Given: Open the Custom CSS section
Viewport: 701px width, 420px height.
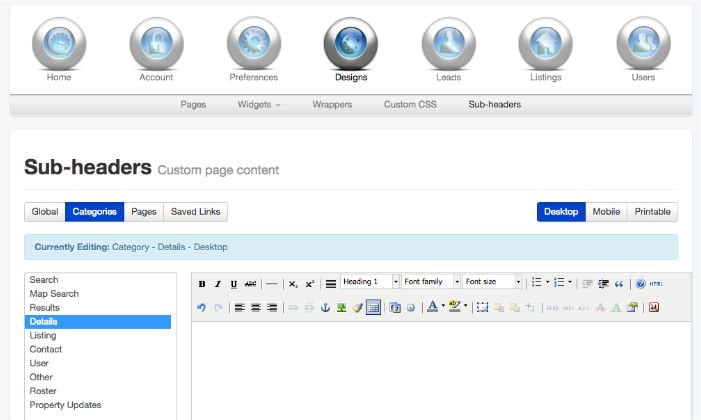Looking at the screenshot, I should (410, 105).
